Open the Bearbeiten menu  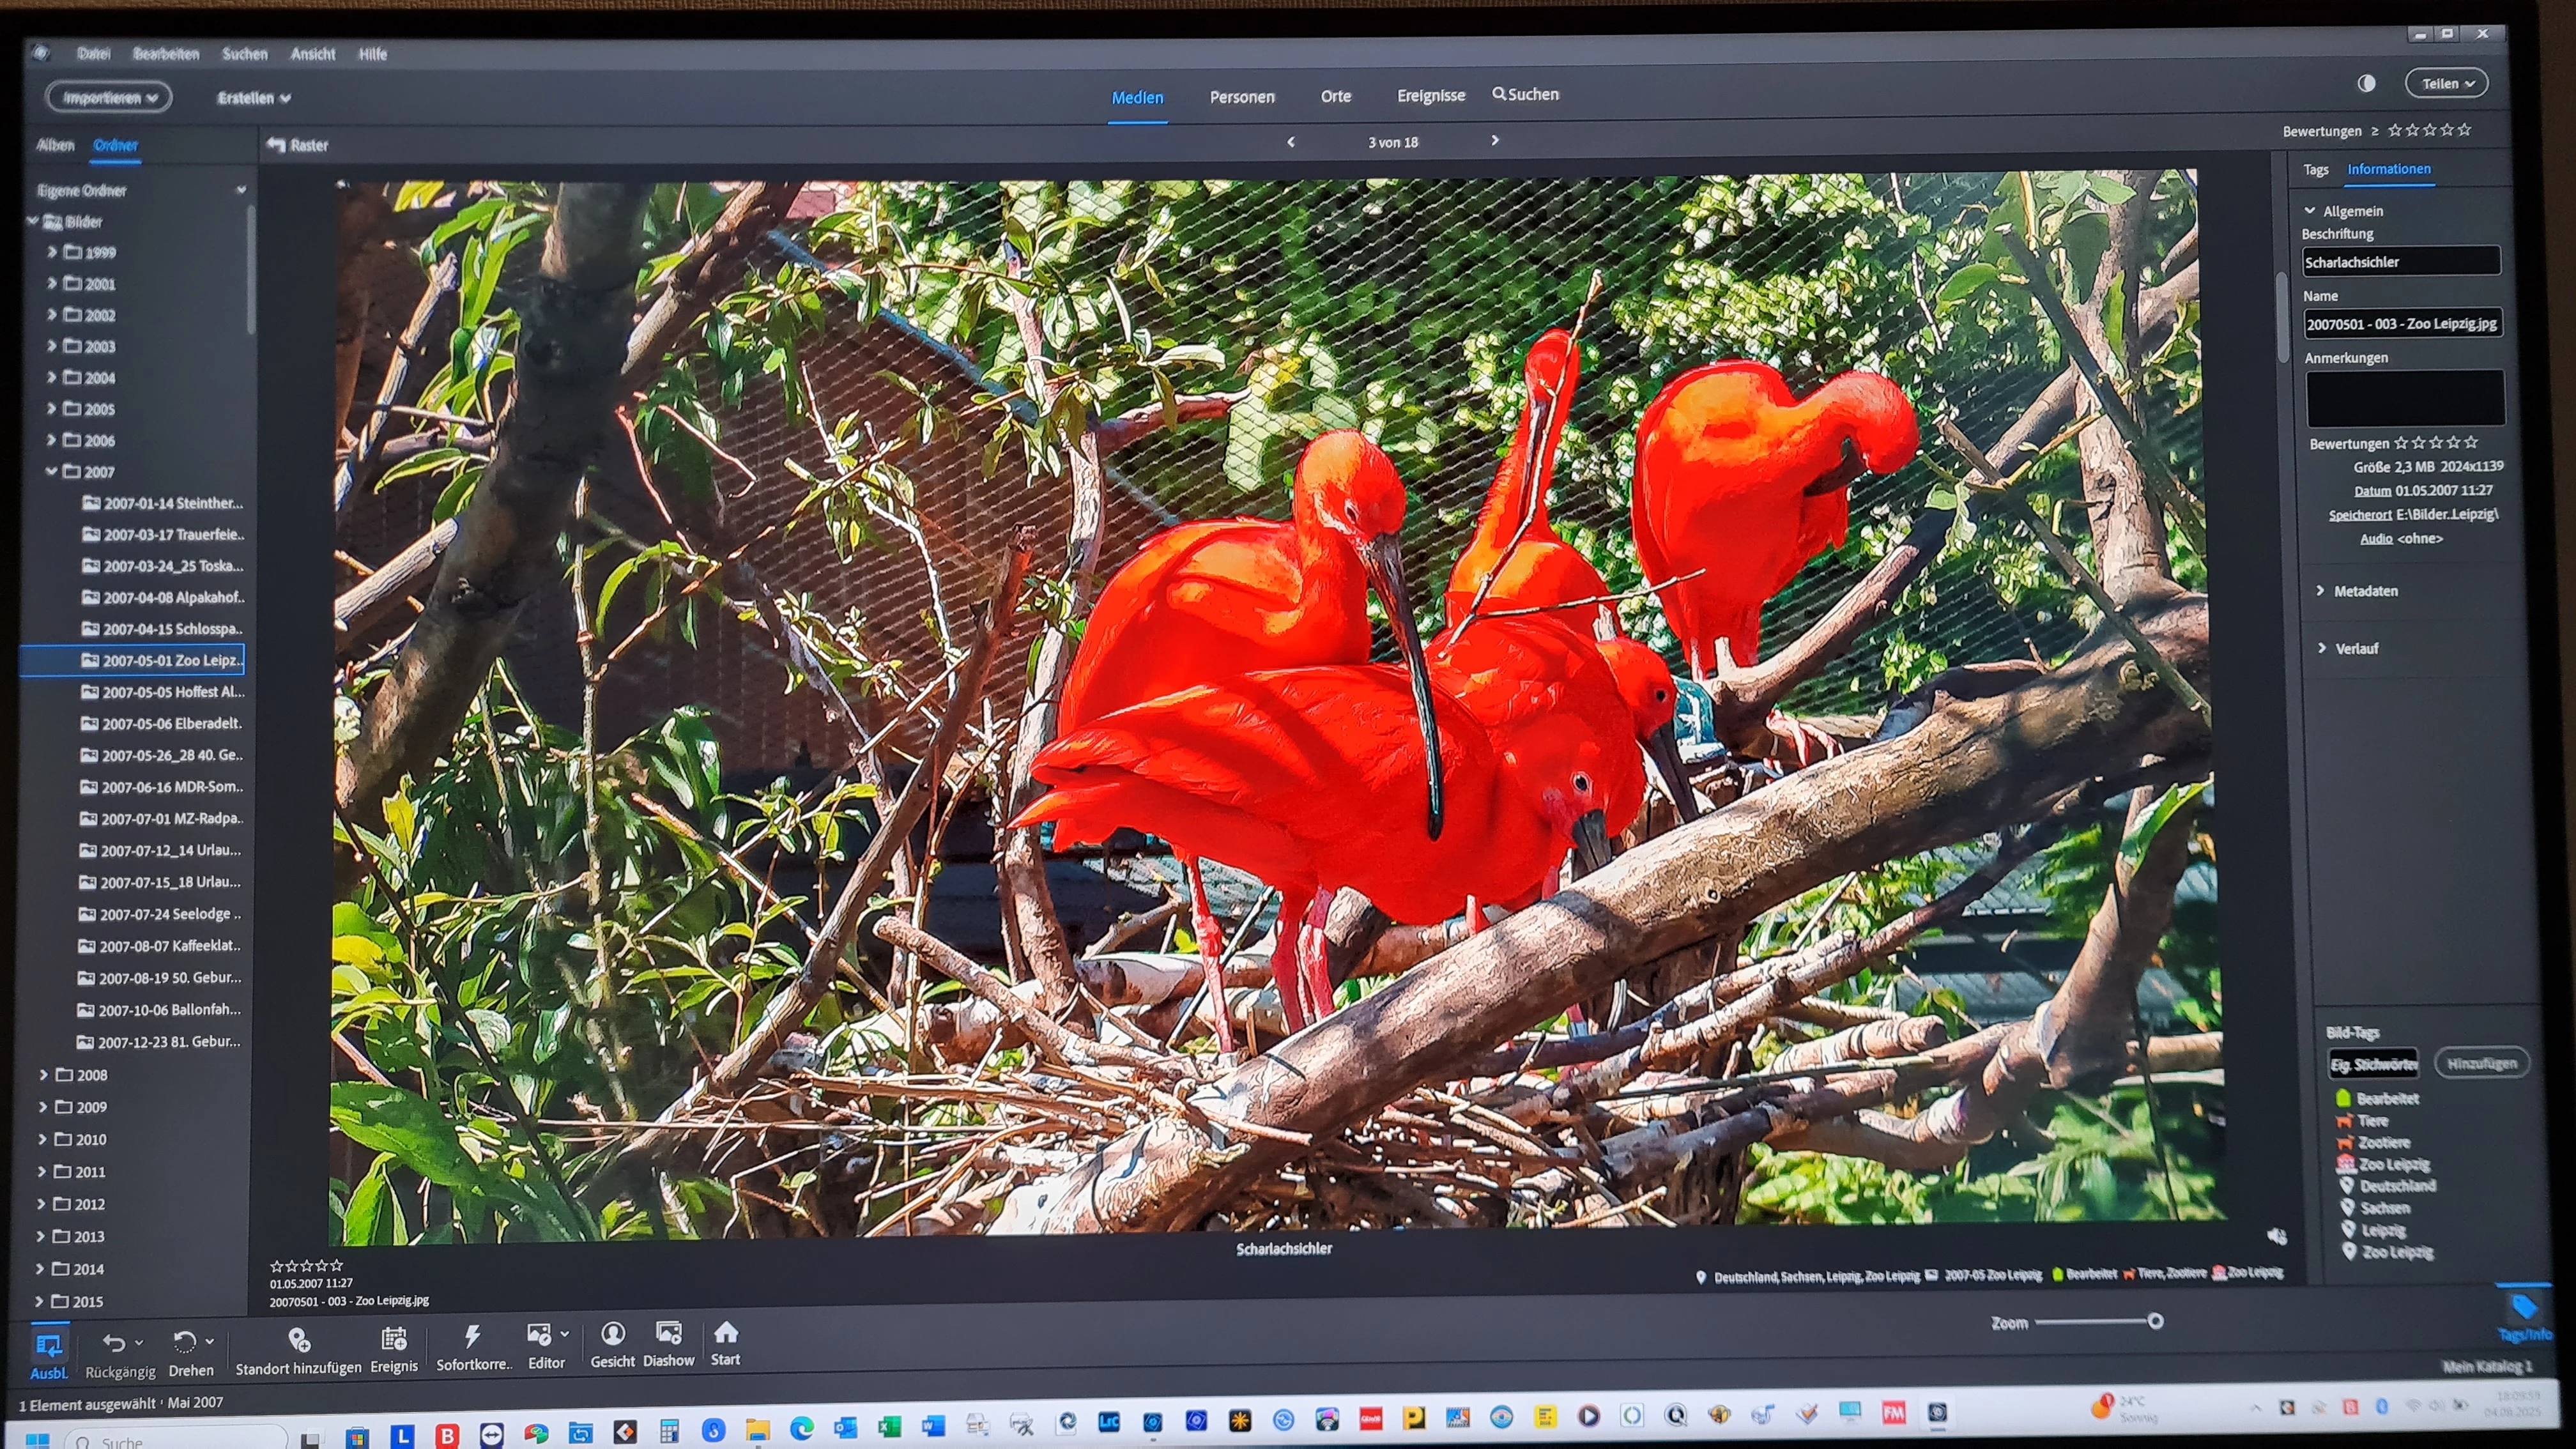pos(166,54)
